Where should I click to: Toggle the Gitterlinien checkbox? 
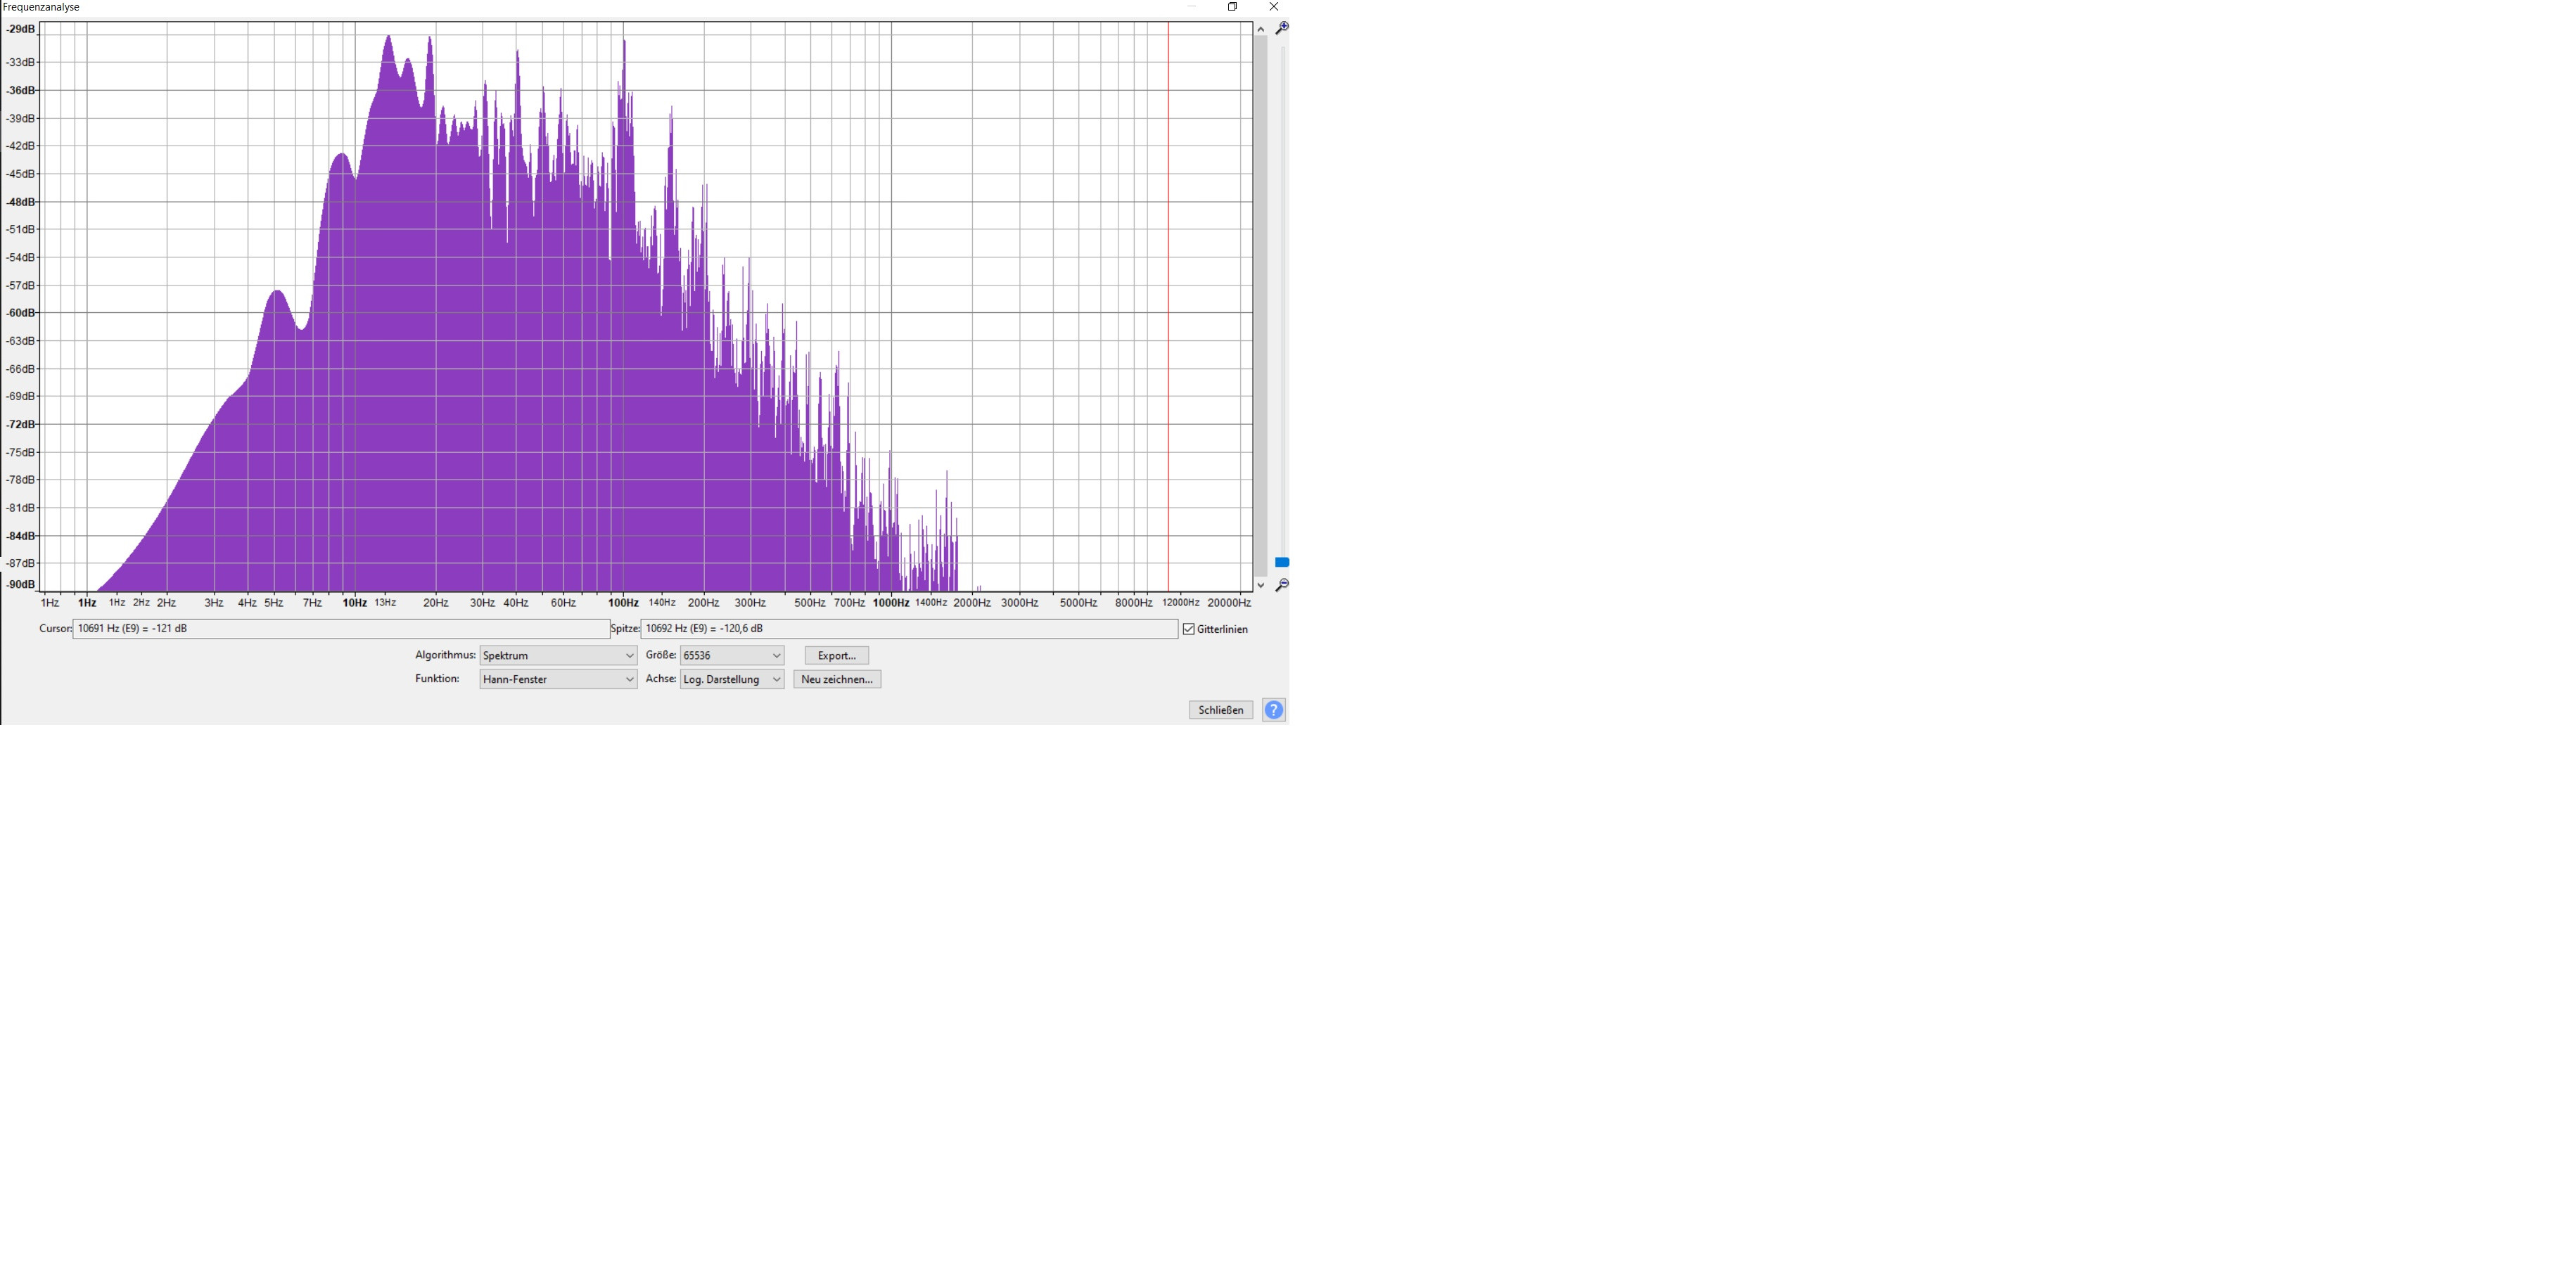(x=1189, y=629)
